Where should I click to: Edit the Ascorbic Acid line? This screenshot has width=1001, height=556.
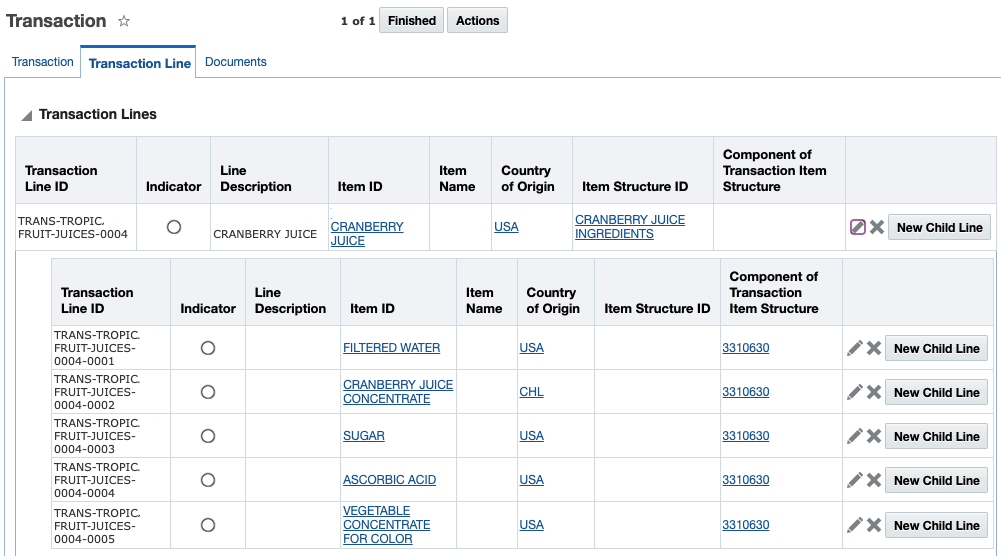point(854,480)
